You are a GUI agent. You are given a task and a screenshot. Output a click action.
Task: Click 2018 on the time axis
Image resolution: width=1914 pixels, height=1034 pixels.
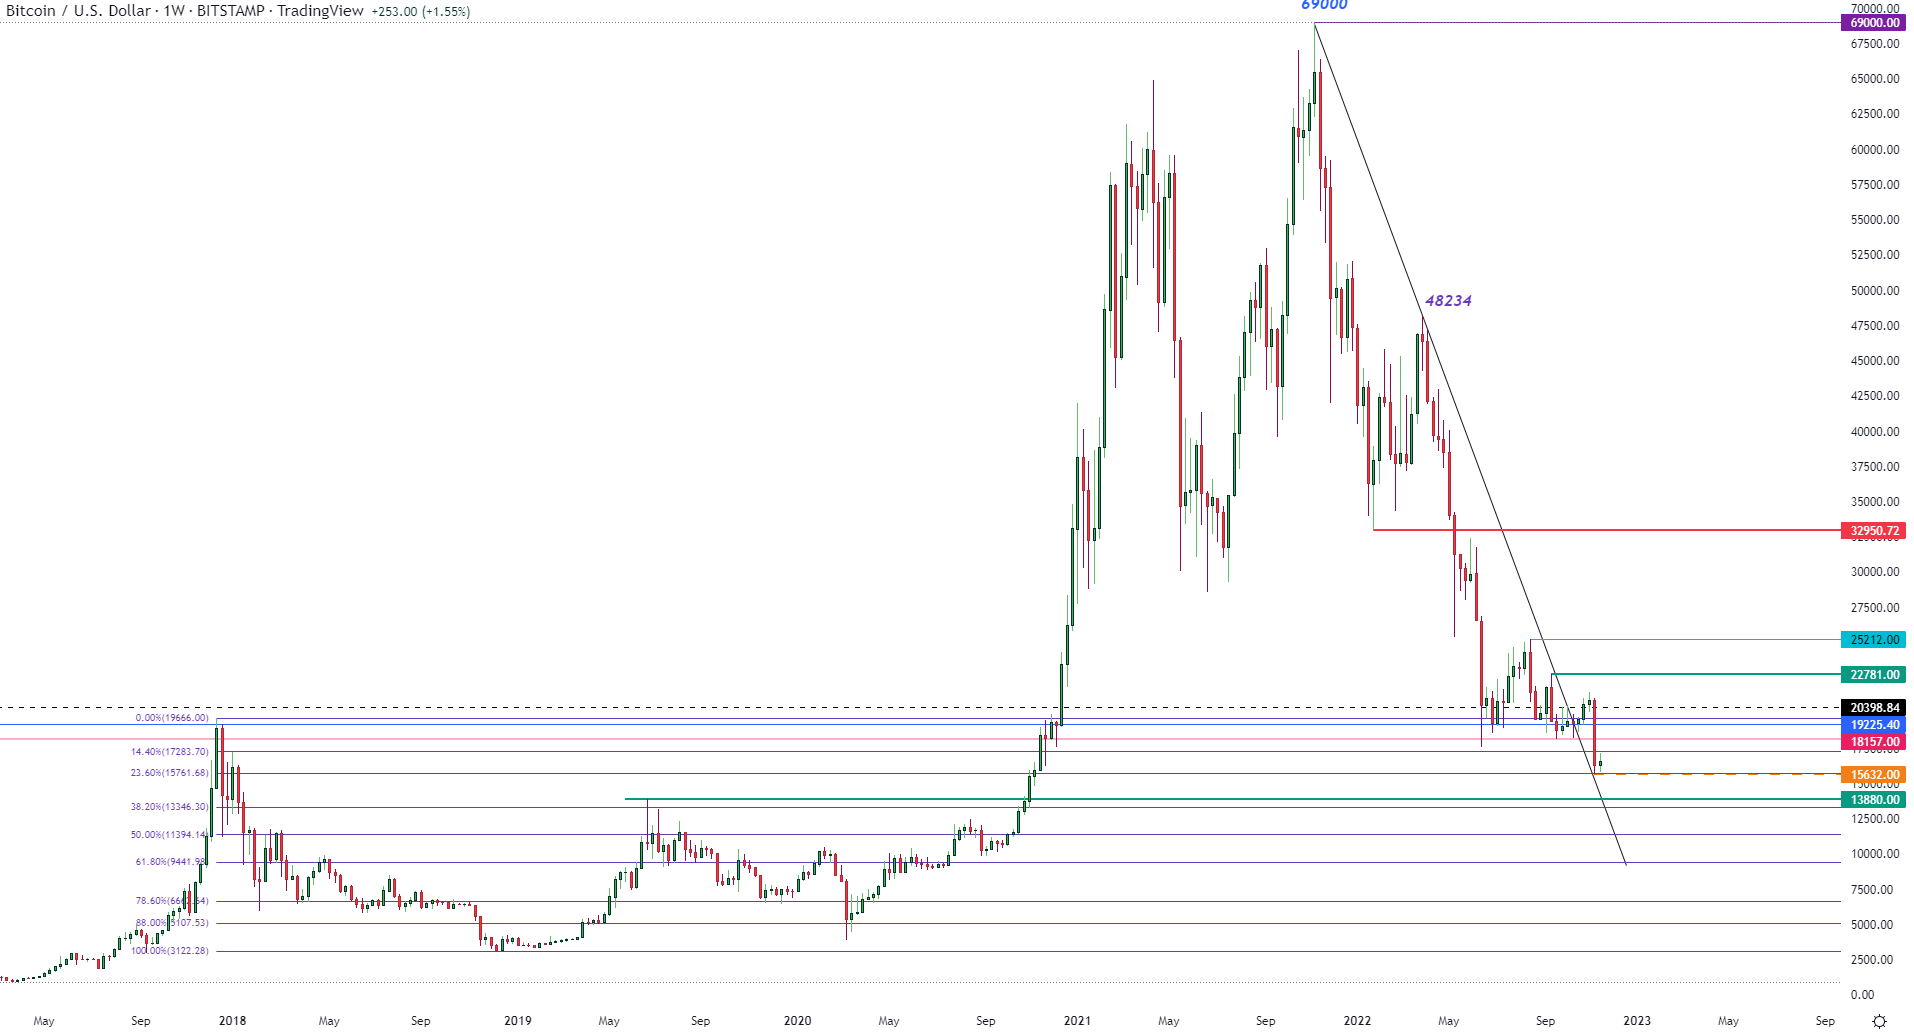[x=232, y=1021]
